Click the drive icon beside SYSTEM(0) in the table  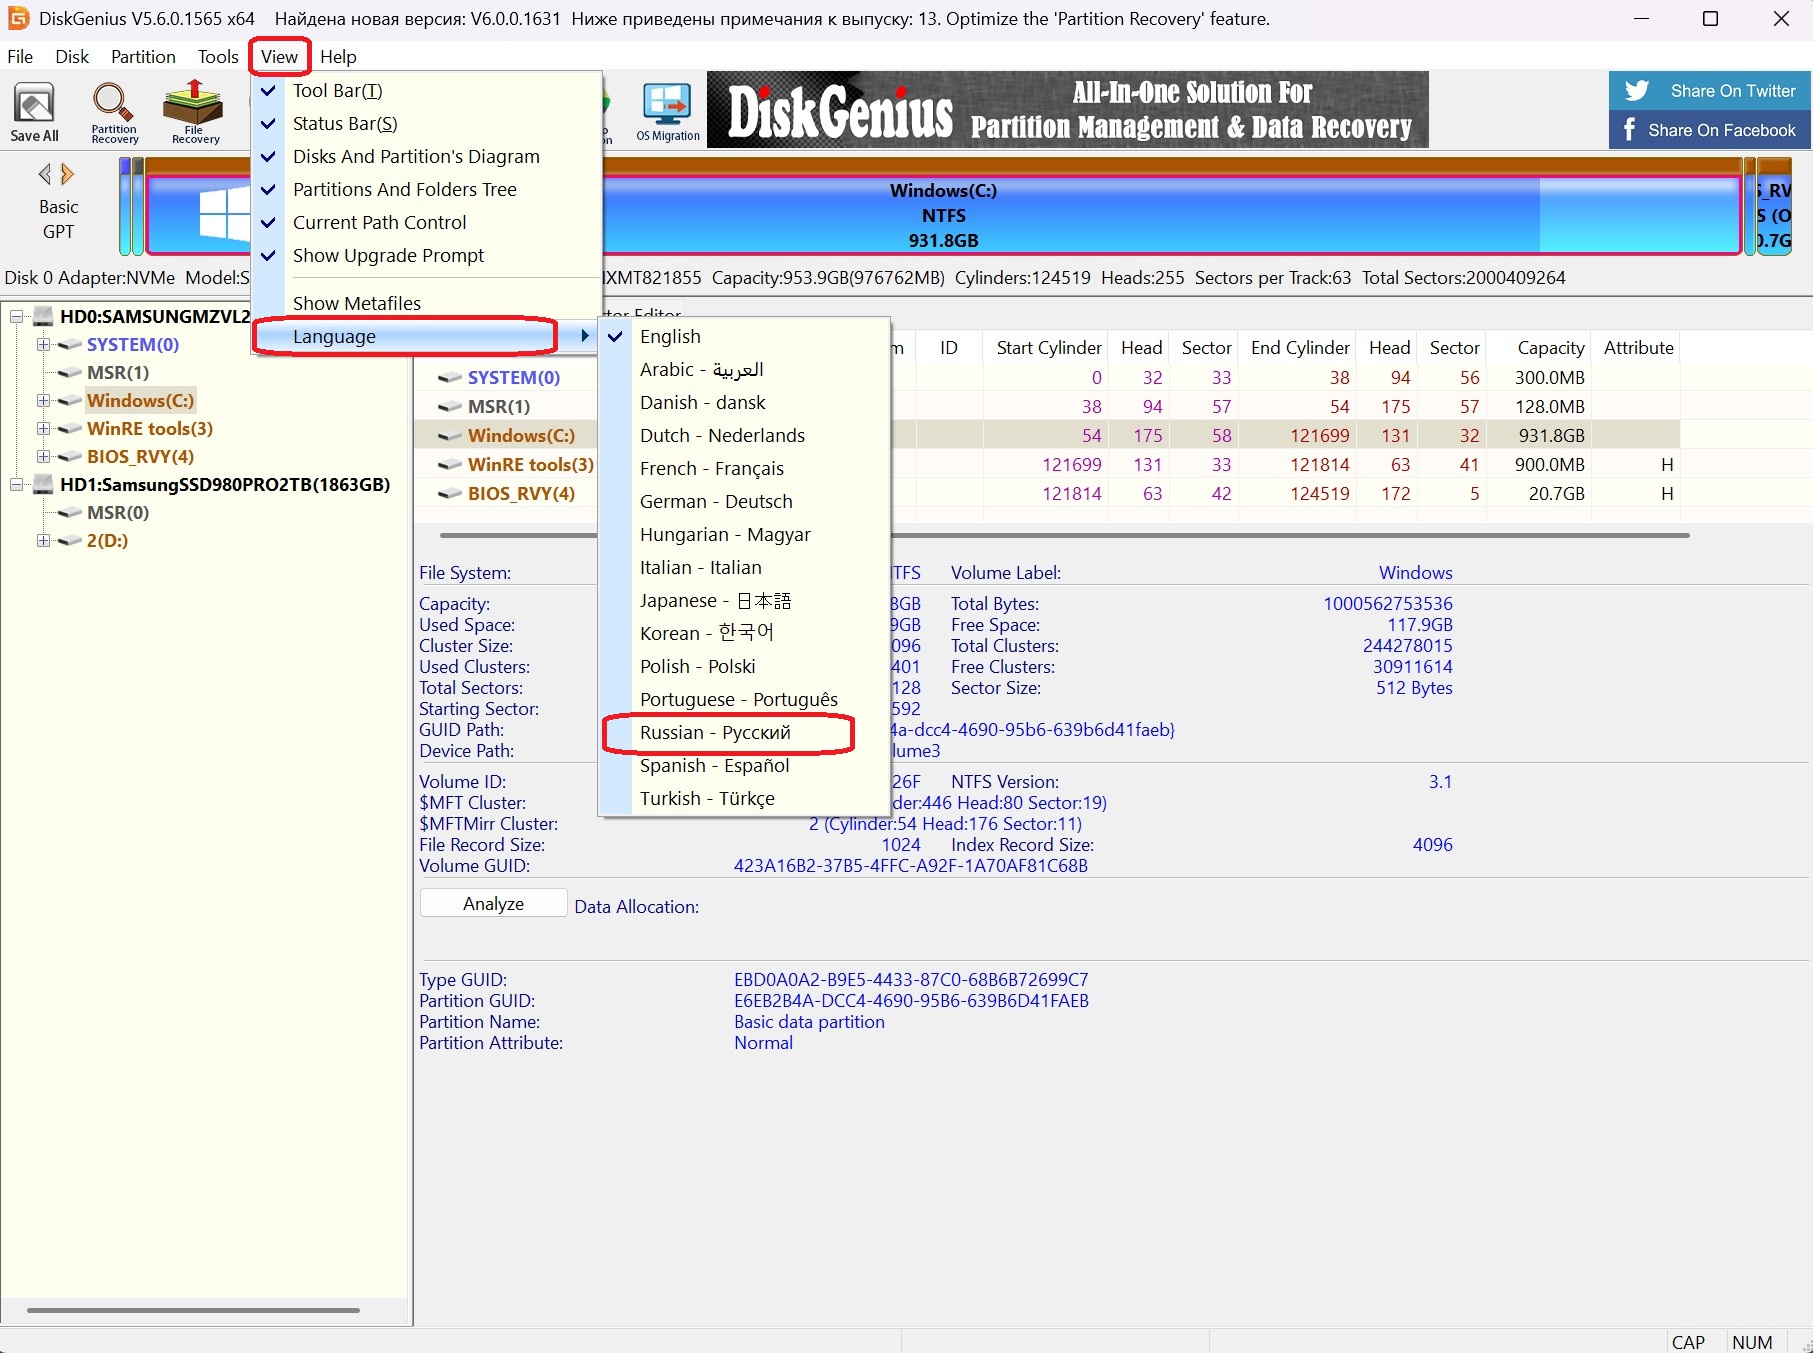click(x=450, y=378)
